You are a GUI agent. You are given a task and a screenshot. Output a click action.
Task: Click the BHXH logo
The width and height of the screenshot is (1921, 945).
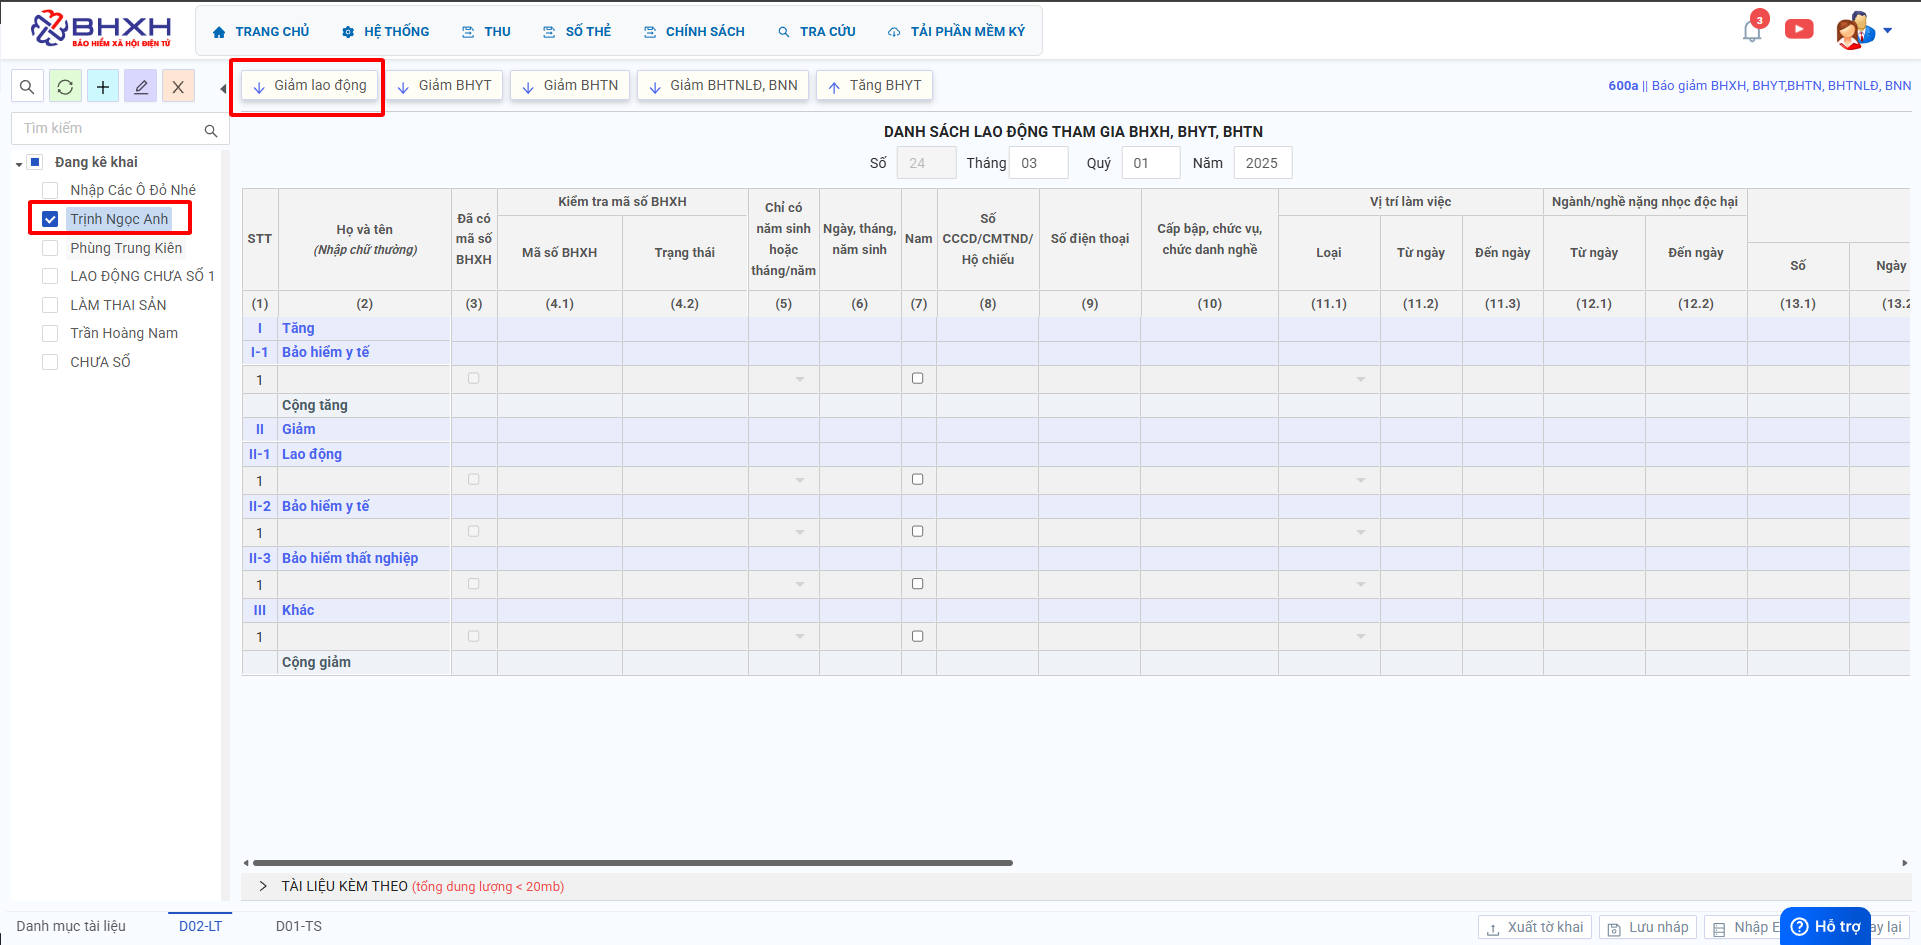tap(101, 30)
